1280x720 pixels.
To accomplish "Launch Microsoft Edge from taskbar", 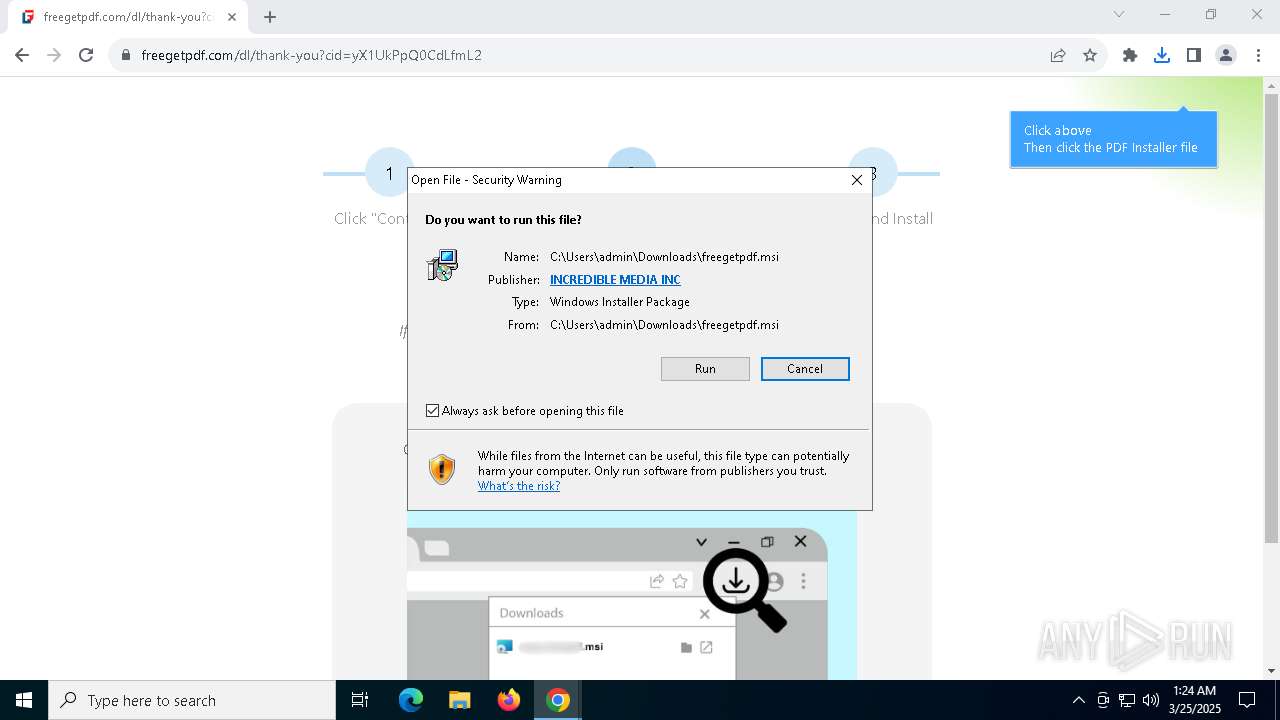I will coord(411,700).
